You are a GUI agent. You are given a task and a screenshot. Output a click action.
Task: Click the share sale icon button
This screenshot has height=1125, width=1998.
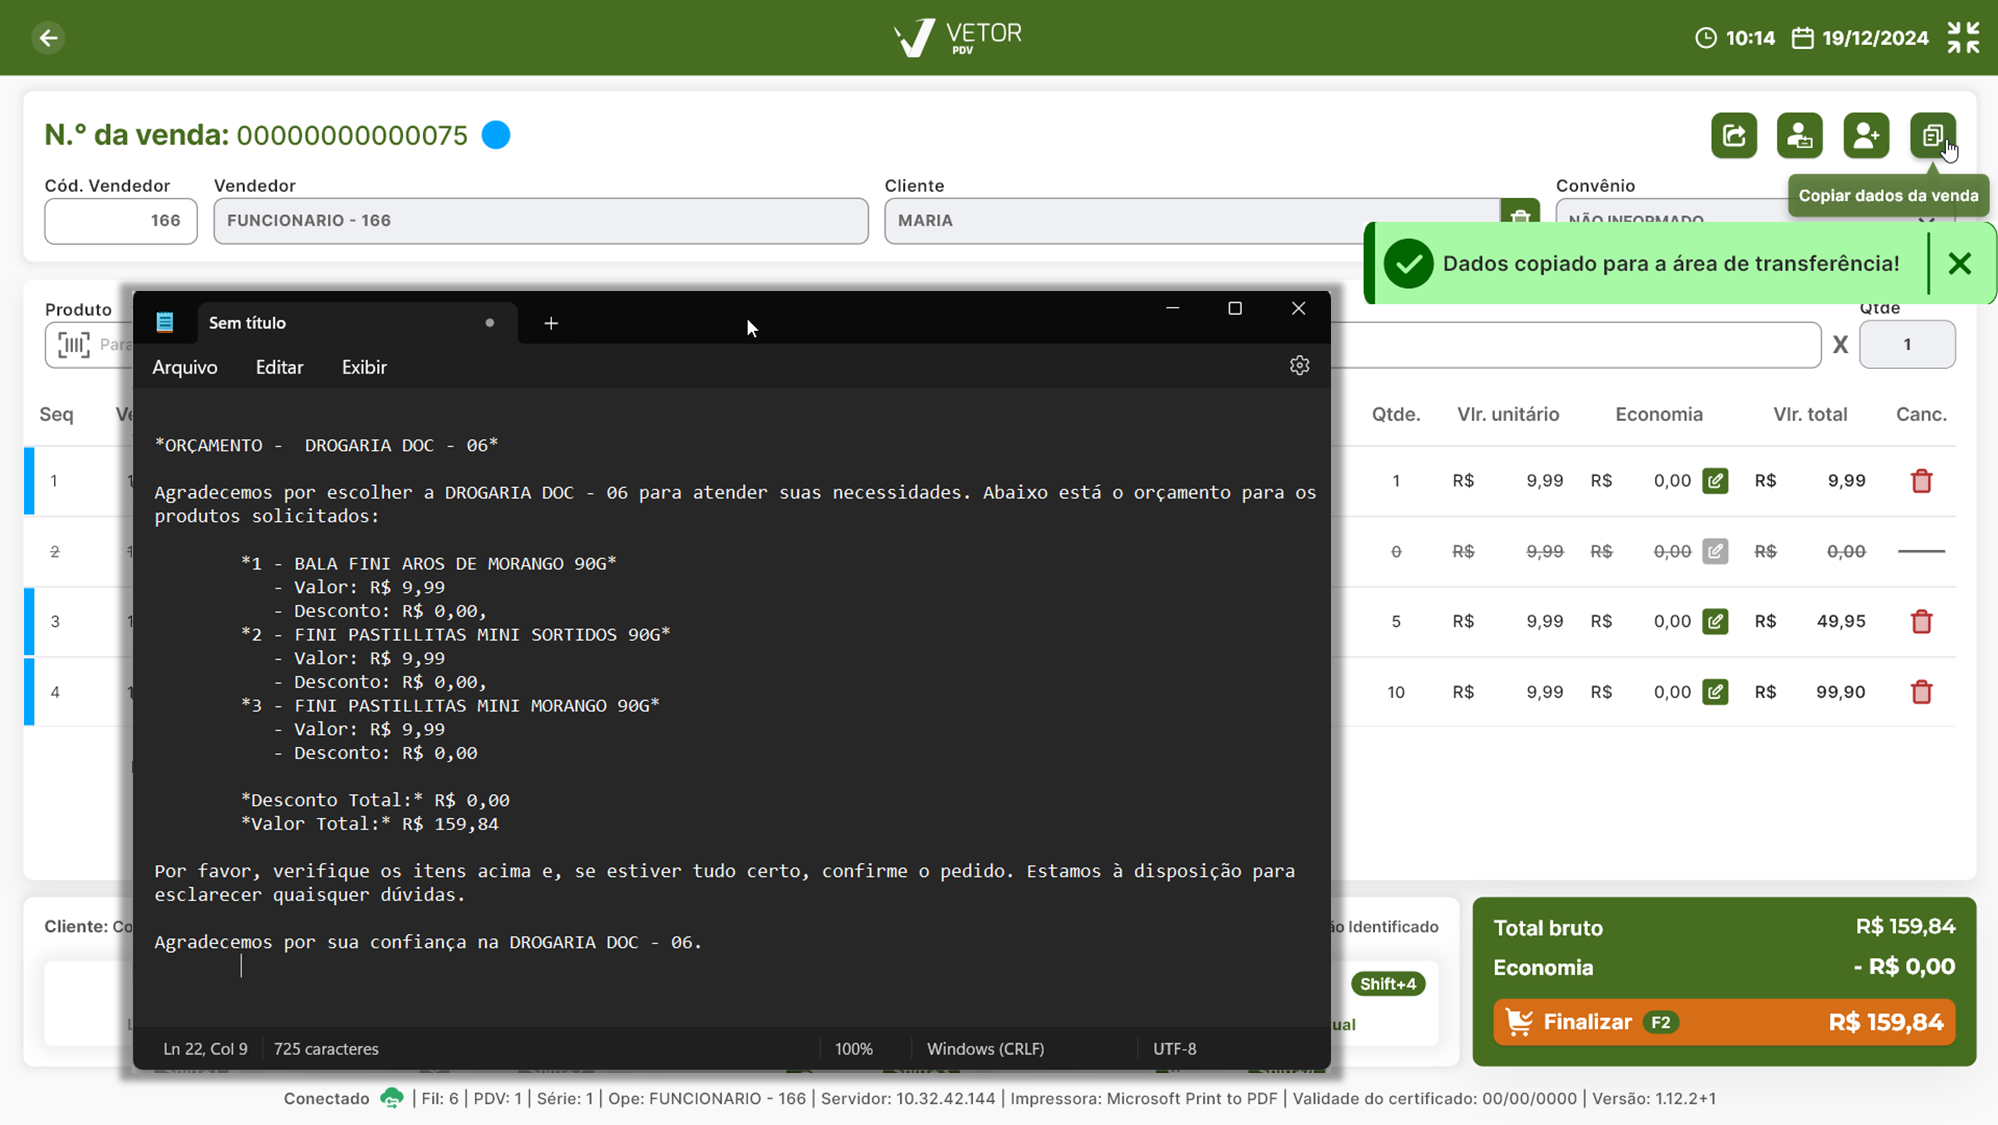click(x=1734, y=135)
